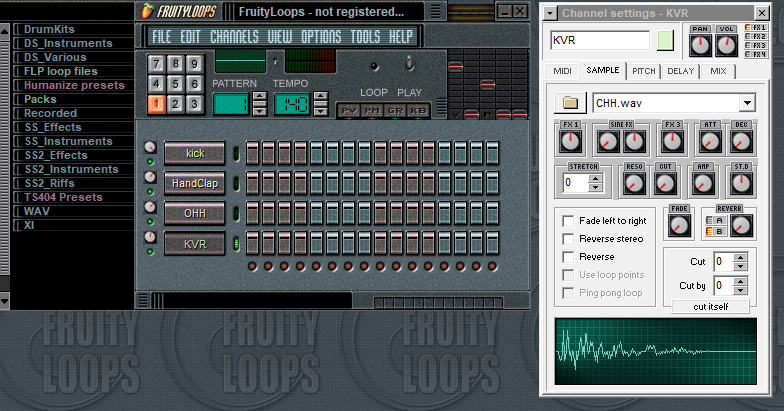The image size is (784, 411).
Task: Switch to the MIDI tab
Action: [x=562, y=71]
